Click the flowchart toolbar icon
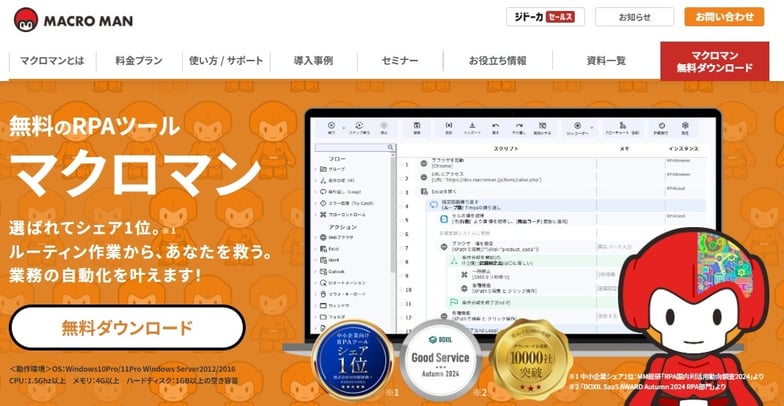 coord(622,126)
